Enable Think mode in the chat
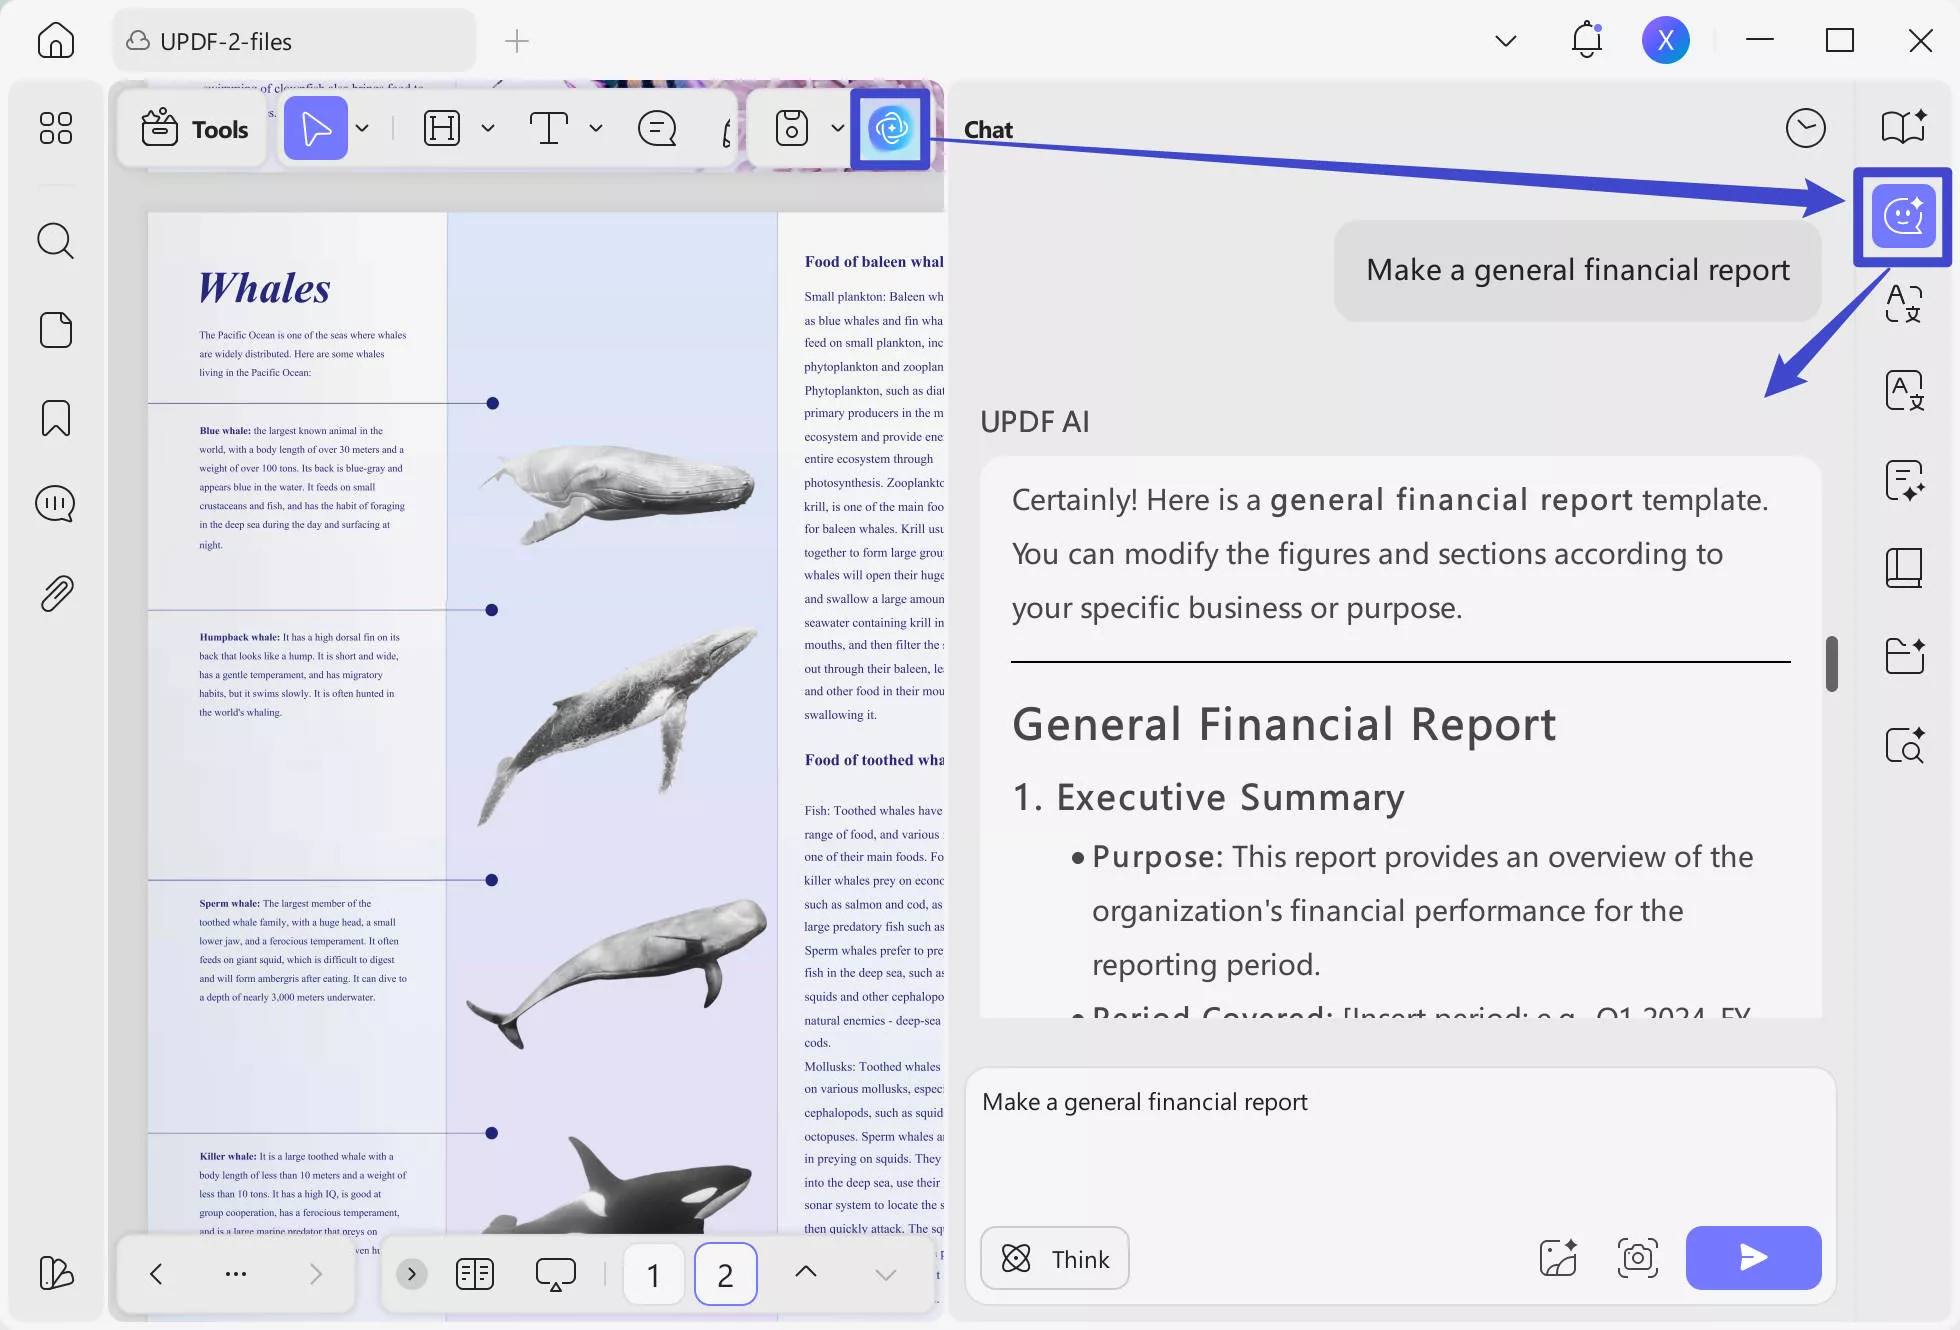Viewport: 1960px width, 1330px height. [x=1053, y=1258]
